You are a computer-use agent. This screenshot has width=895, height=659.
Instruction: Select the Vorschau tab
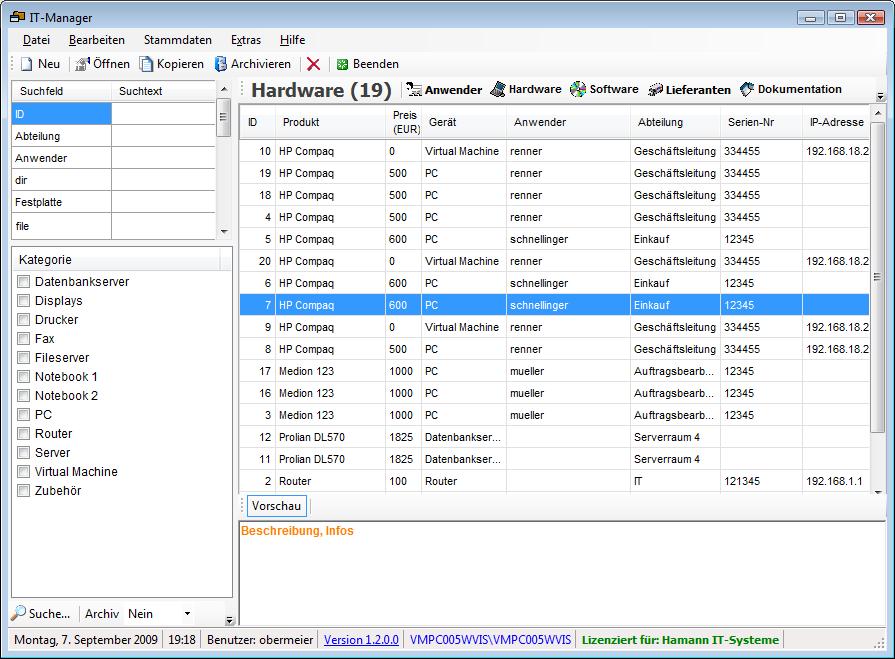click(276, 506)
